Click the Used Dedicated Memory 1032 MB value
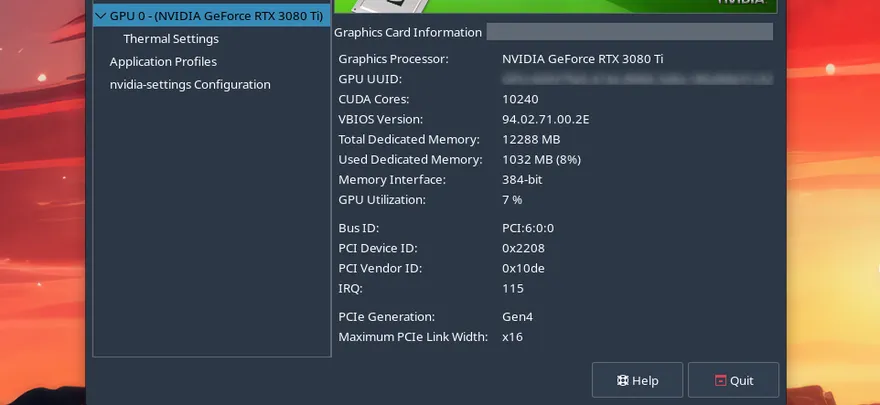The width and height of the screenshot is (880, 405). (541, 159)
